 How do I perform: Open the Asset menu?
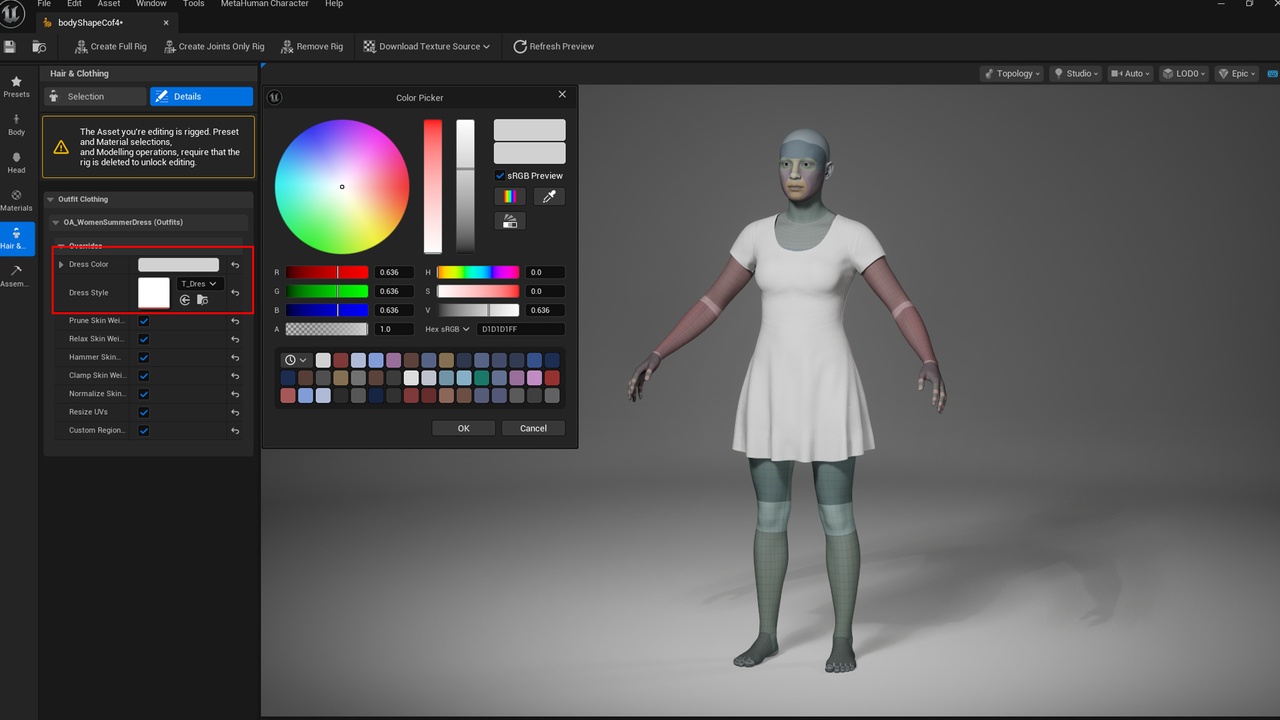109,4
